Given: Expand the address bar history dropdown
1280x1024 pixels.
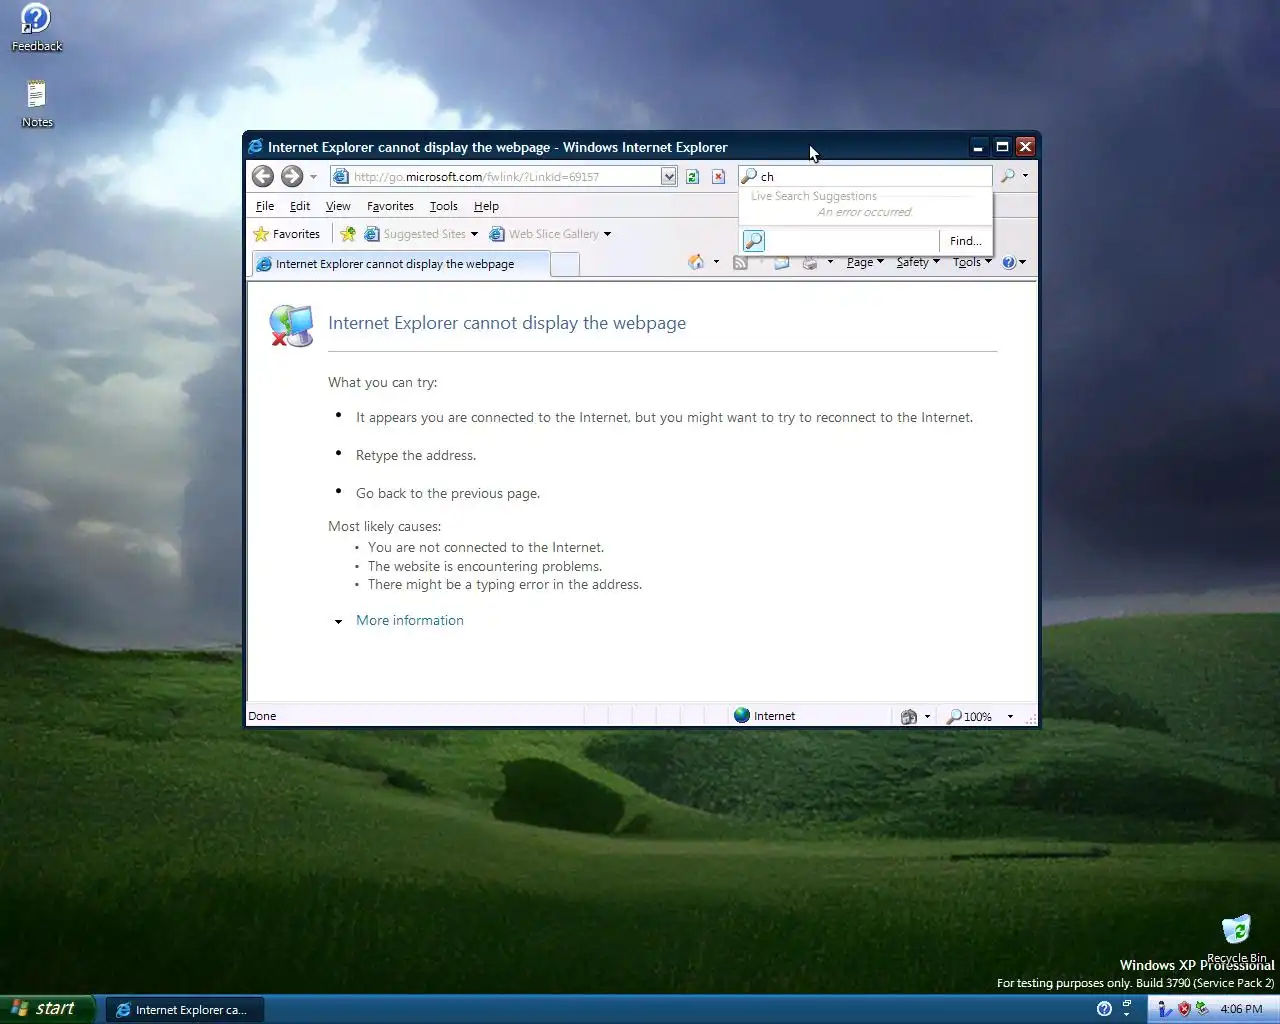Looking at the screenshot, I should (x=669, y=177).
